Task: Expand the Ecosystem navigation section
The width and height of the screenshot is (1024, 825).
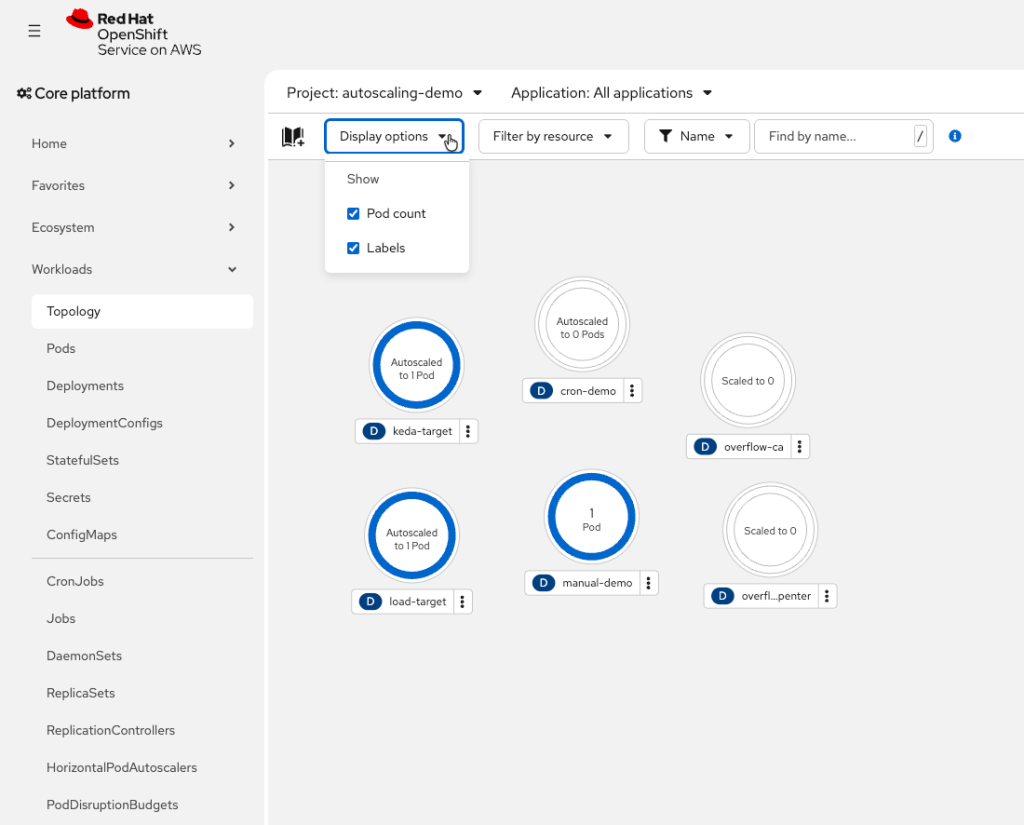Action: 133,227
